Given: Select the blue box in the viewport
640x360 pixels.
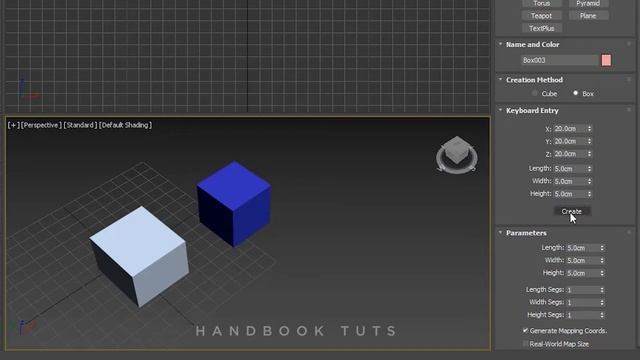Looking at the screenshot, I should [x=234, y=204].
